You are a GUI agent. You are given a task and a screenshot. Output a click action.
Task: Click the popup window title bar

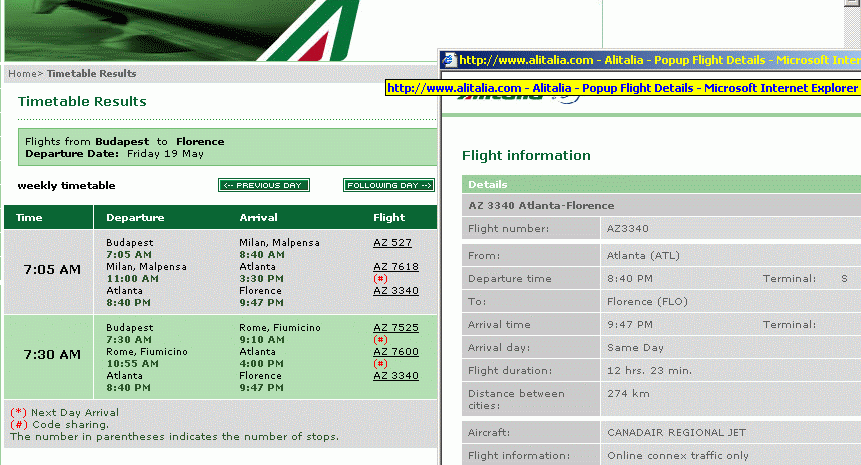pyautogui.click(x=650, y=59)
